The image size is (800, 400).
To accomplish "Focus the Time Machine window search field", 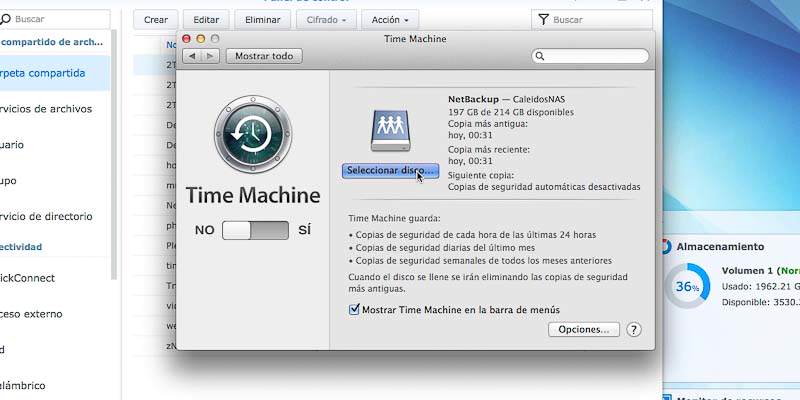I will click(590, 56).
